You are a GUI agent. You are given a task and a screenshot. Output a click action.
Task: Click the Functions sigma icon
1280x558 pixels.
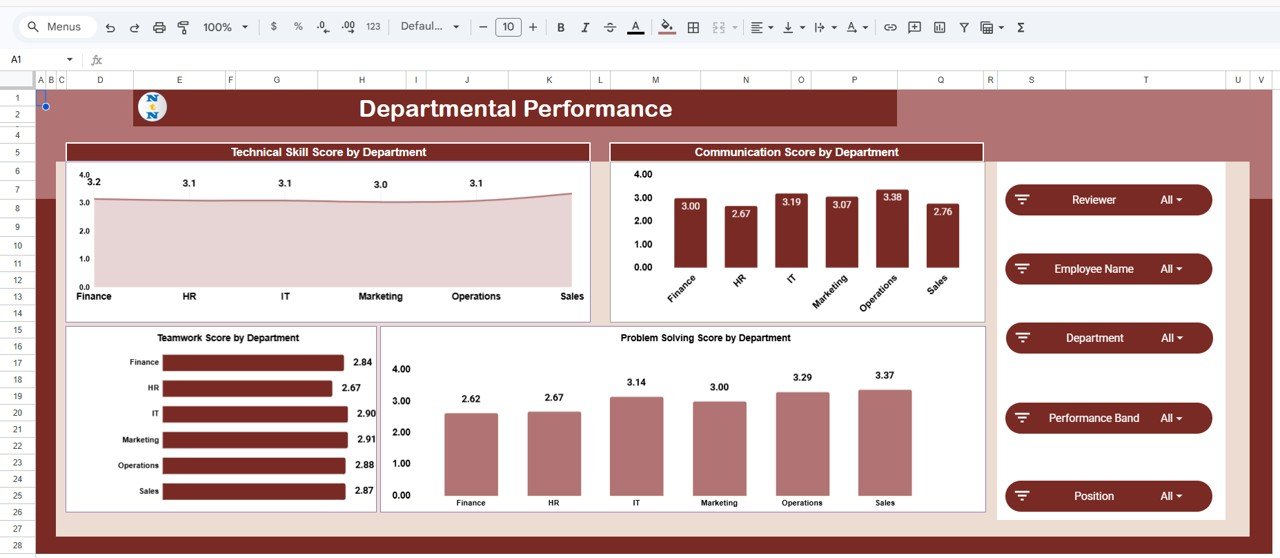(x=1020, y=27)
